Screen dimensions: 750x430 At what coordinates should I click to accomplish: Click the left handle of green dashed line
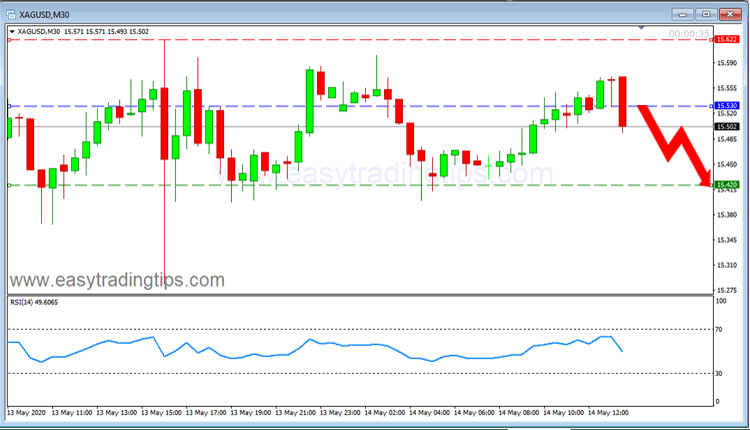tap(9, 185)
